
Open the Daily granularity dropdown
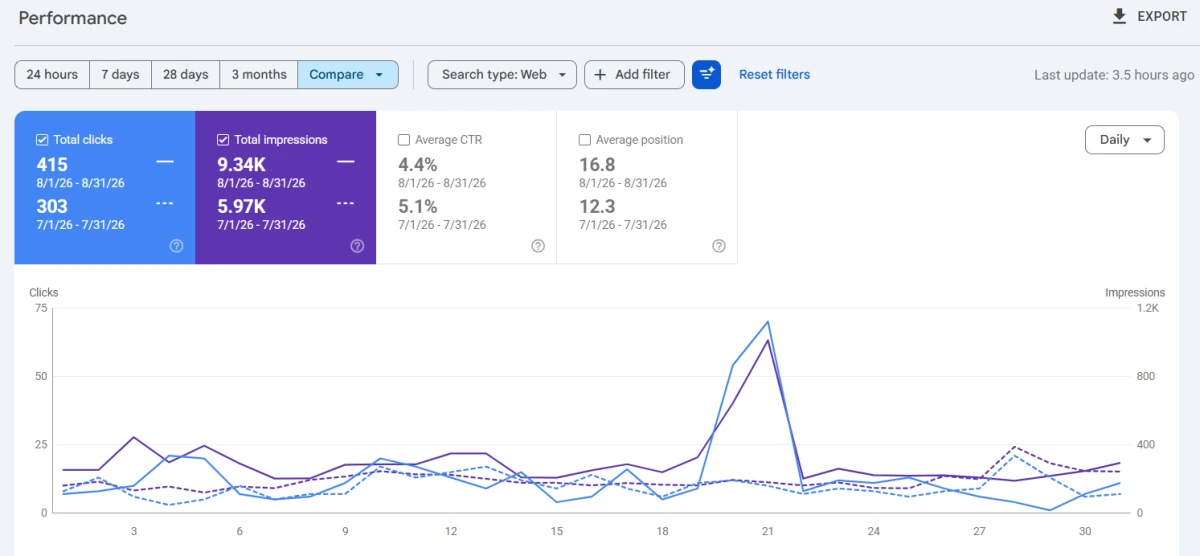(x=1125, y=140)
